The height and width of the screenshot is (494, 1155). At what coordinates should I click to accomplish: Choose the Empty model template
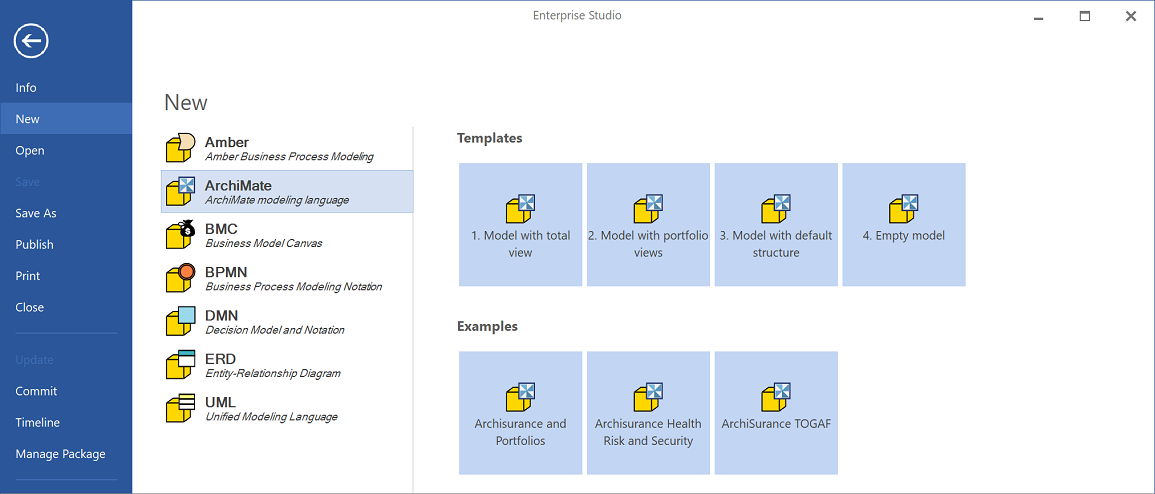[x=904, y=225]
